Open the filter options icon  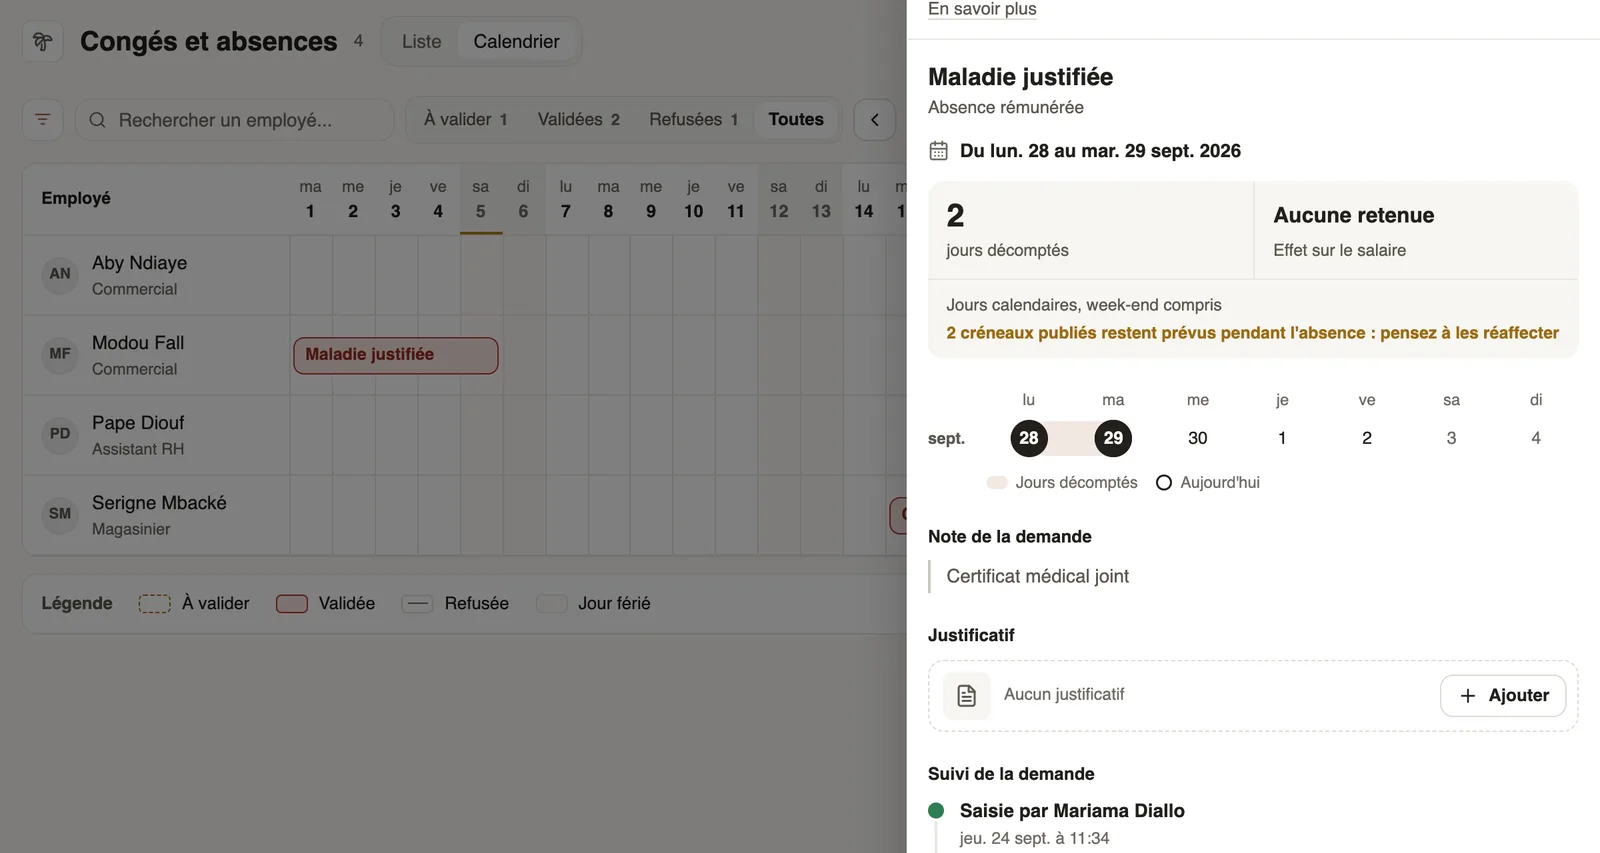(x=43, y=120)
